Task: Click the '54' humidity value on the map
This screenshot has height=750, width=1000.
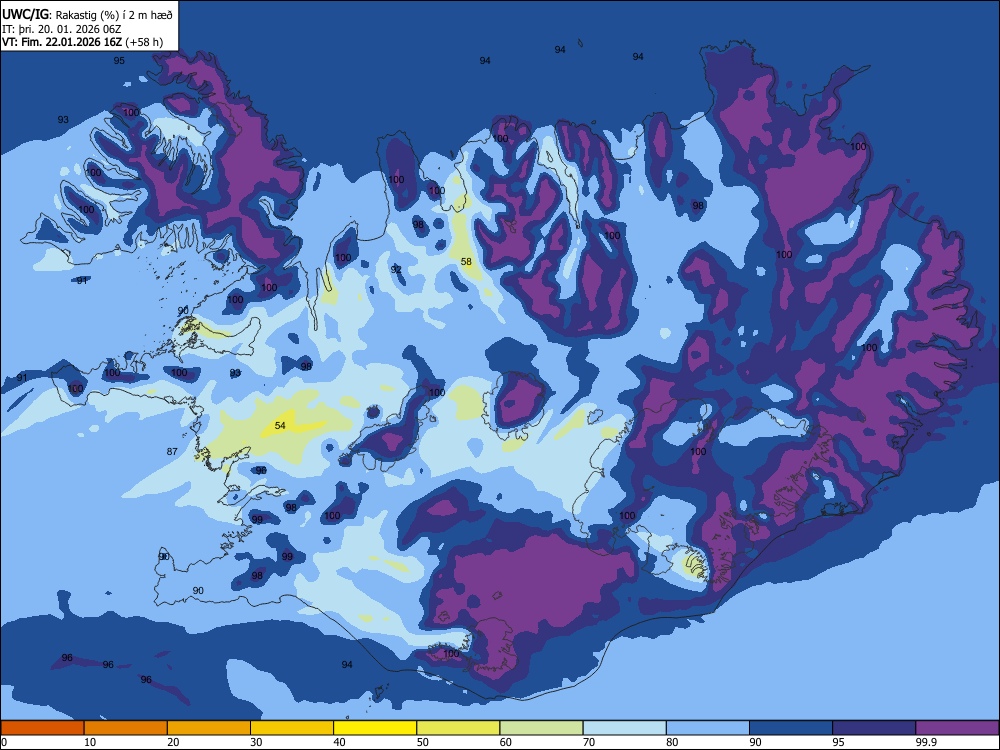Action: (x=280, y=425)
